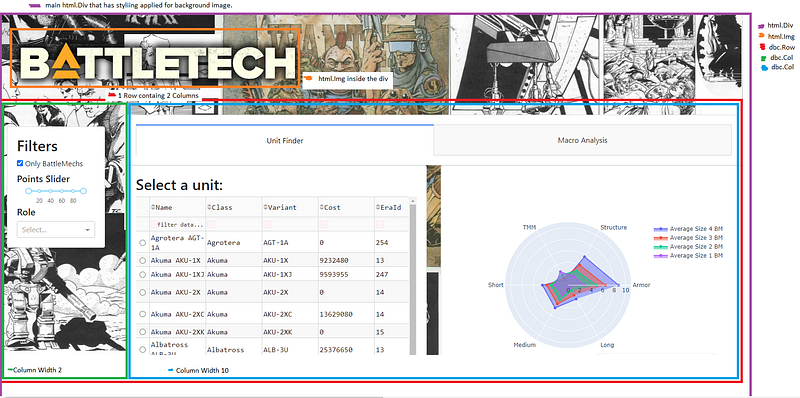This screenshot has width=800, height=398.
Task: Click the cost cell 13629080
Action: click(346, 314)
